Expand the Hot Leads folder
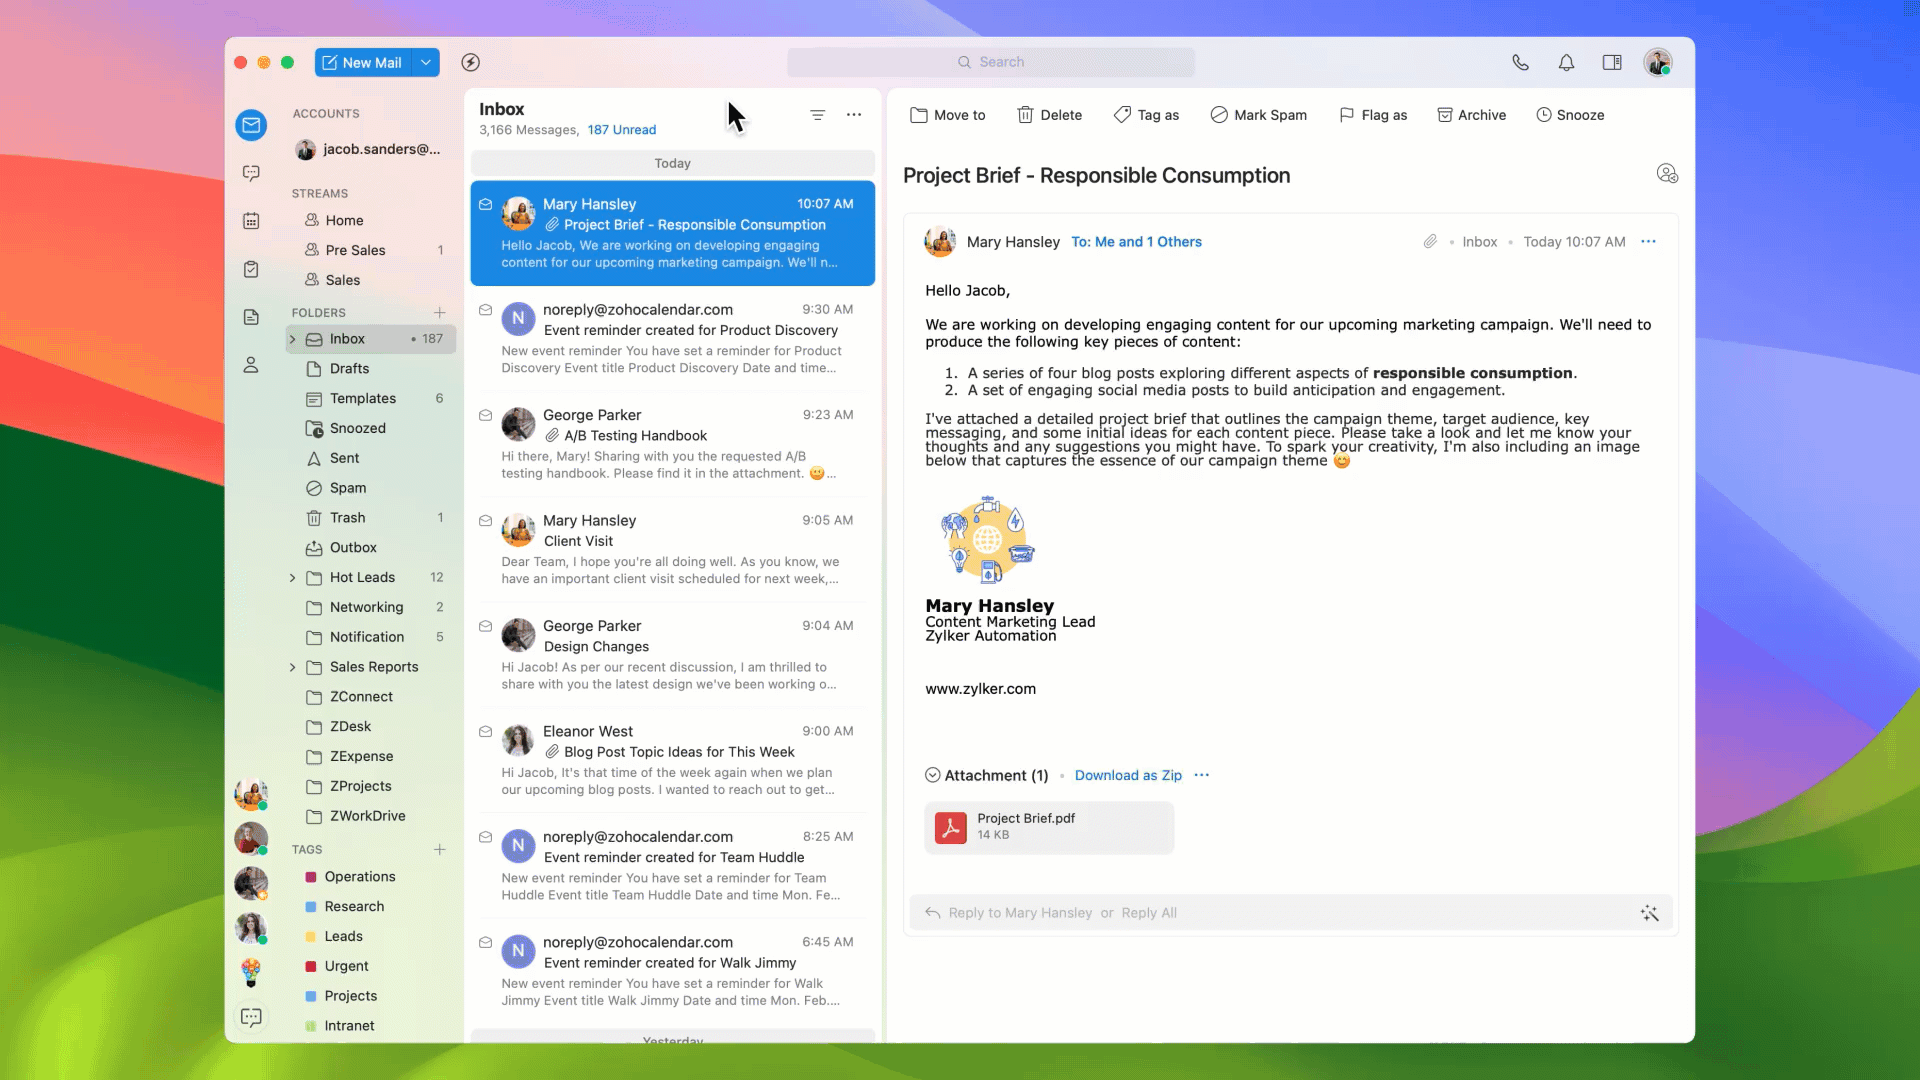The image size is (1920, 1080). [x=292, y=578]
